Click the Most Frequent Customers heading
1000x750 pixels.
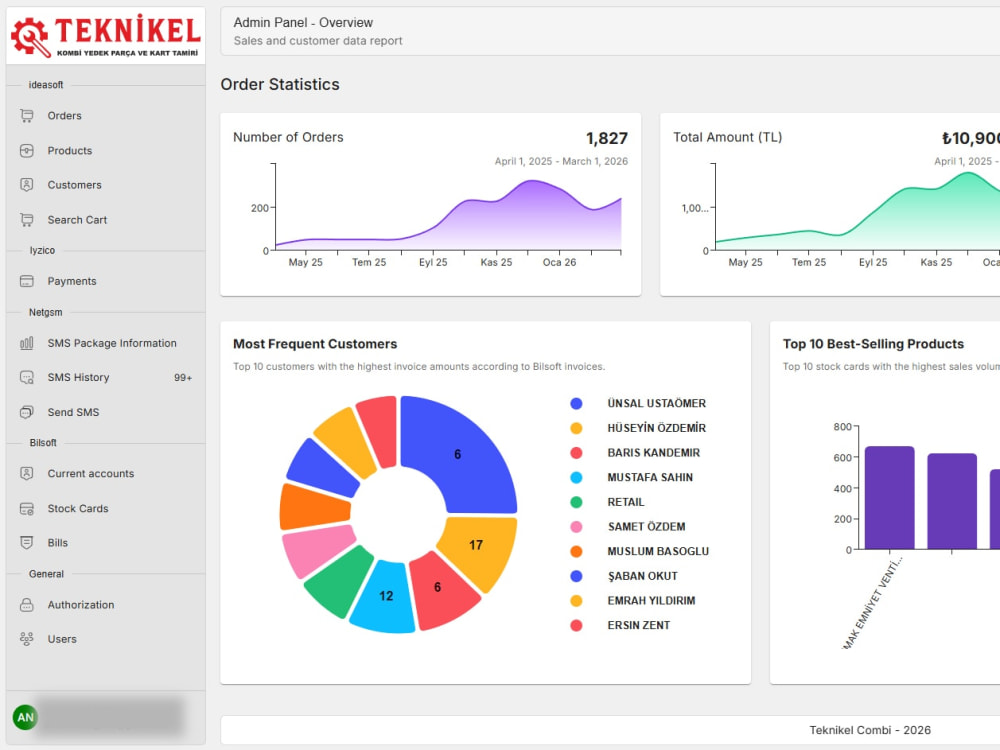point(315,344)
